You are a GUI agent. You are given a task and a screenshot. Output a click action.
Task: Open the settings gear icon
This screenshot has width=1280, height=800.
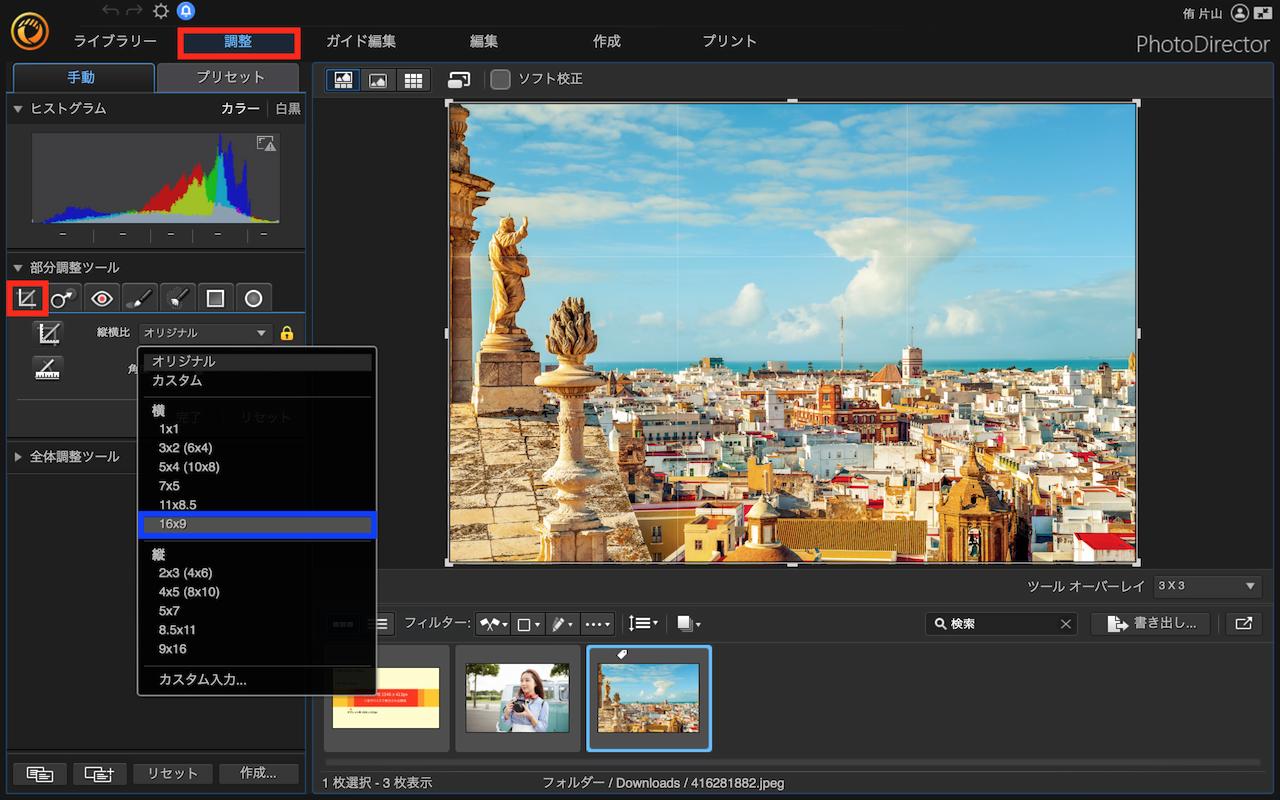pyautogui.click(x=160, y=11)
